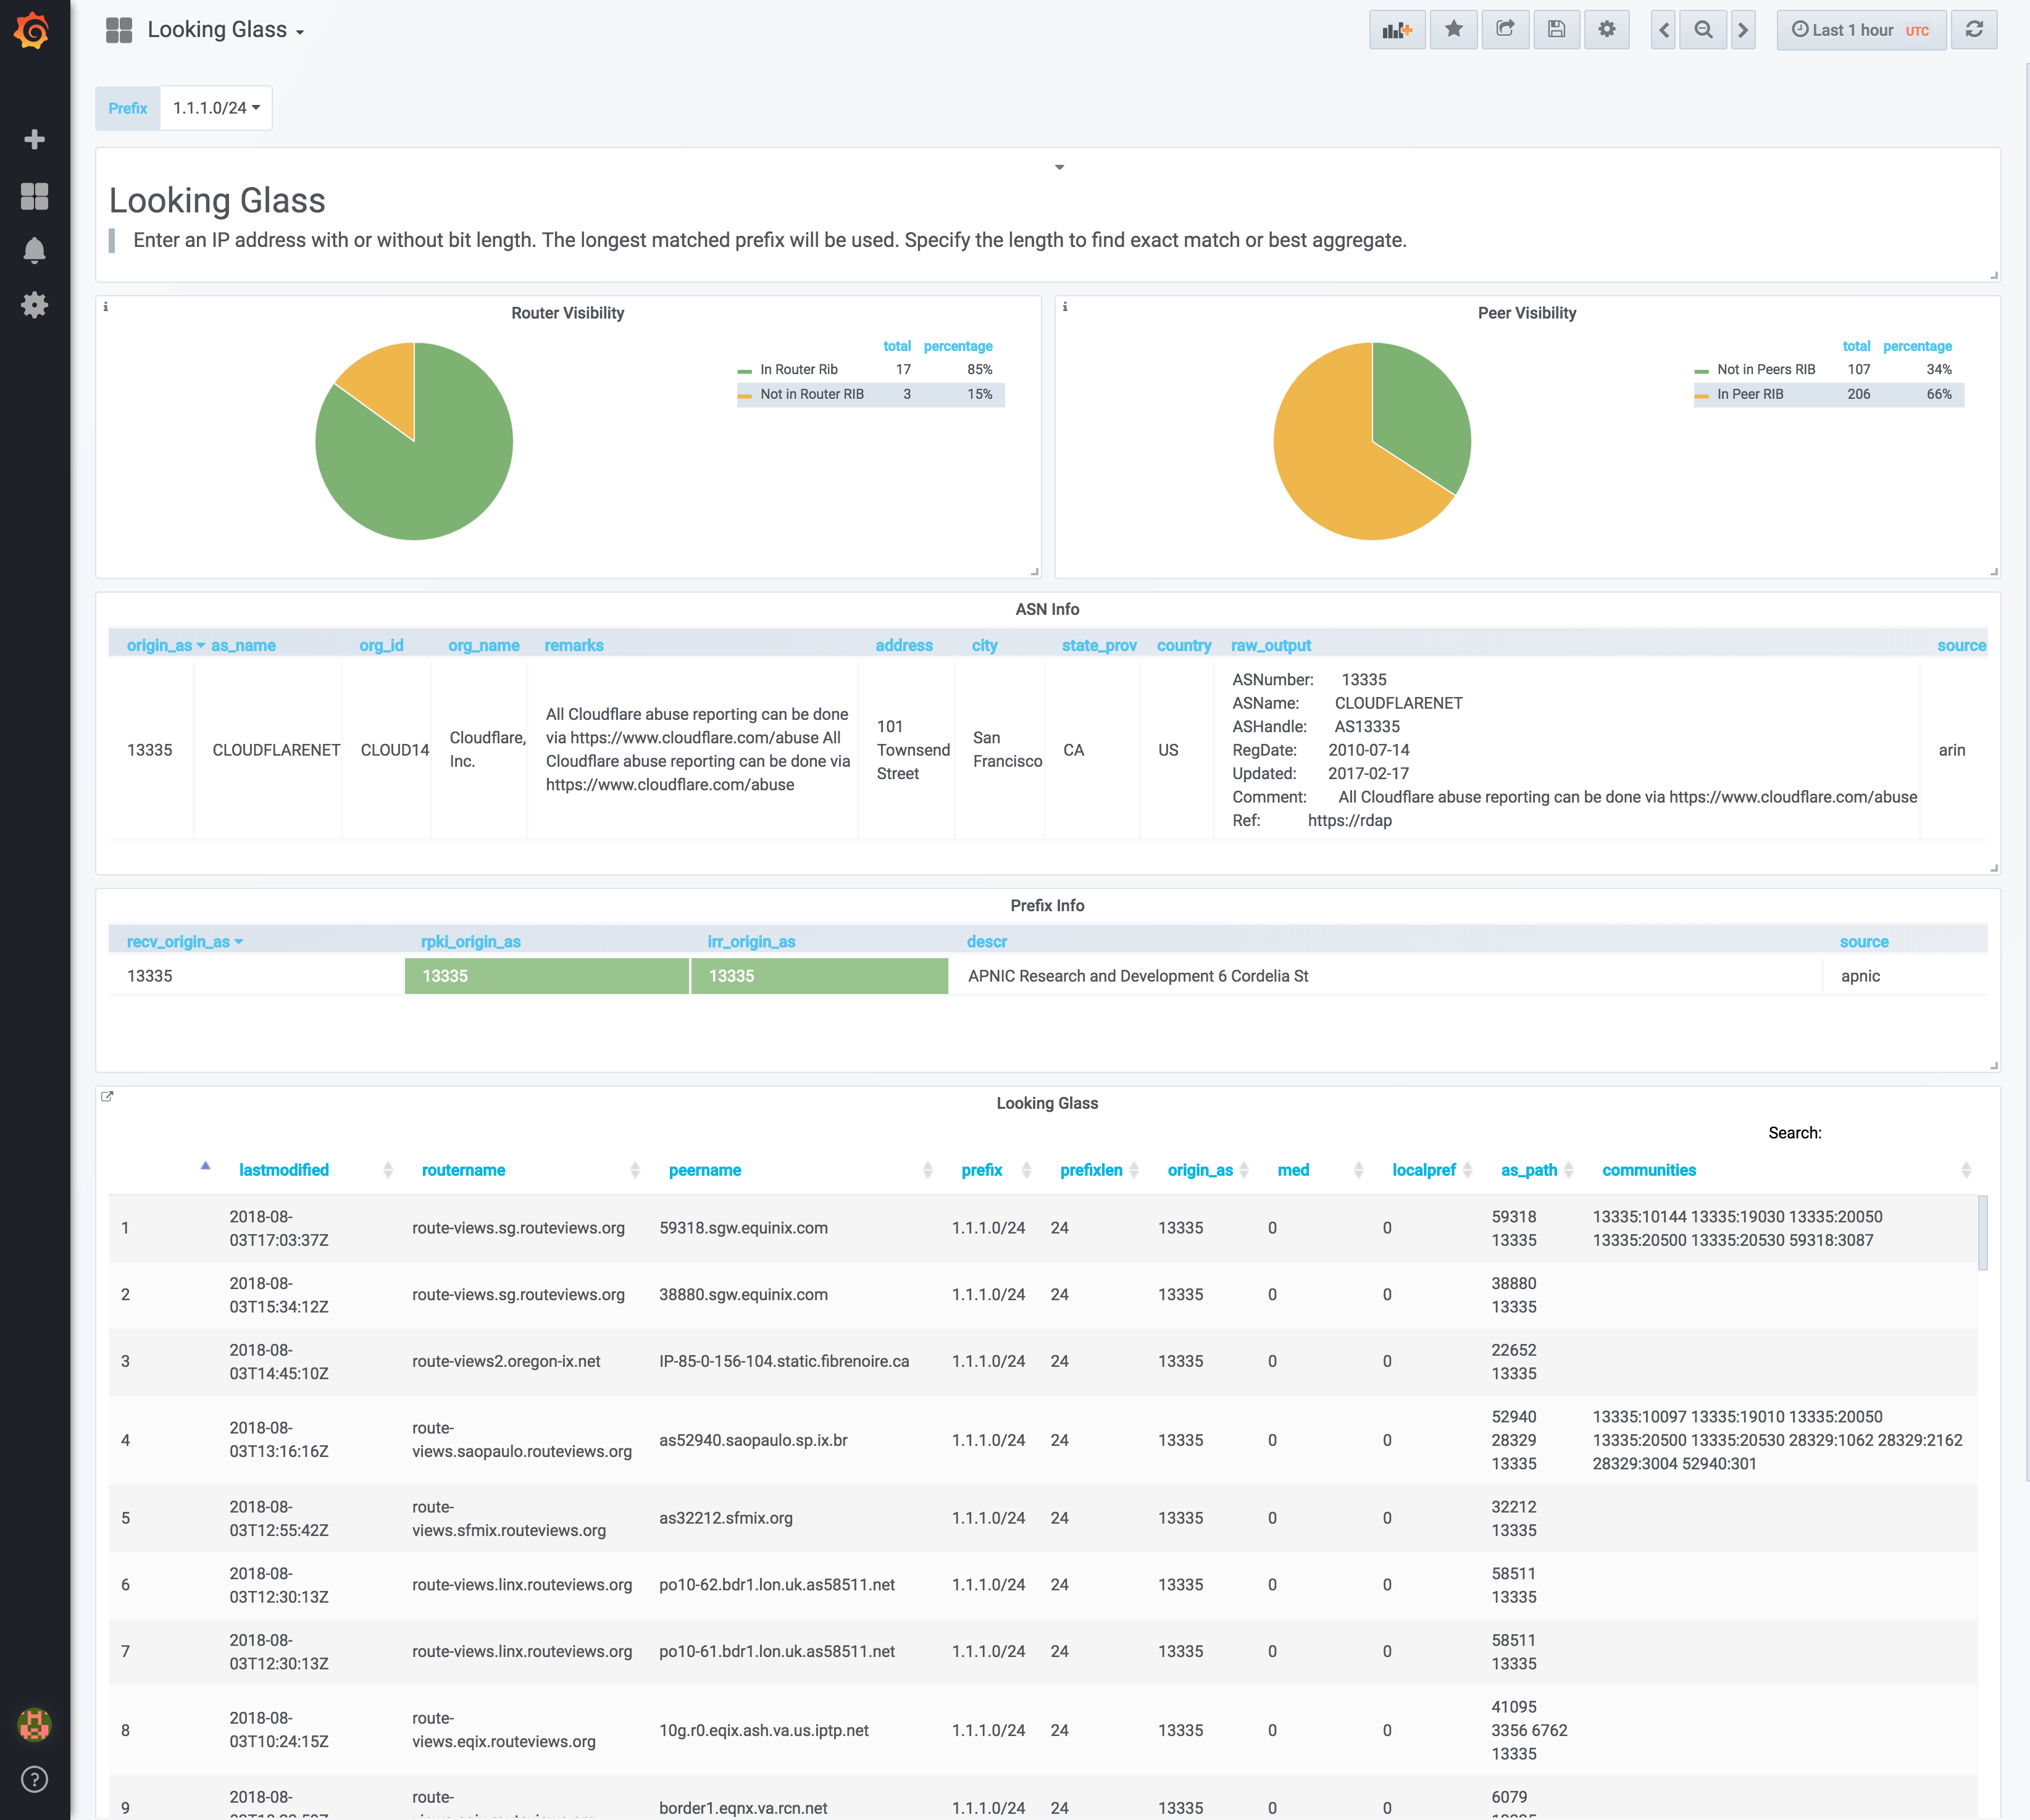This screenshot has height=1820, width=2030.
Task: Click the Share dashboard icon
Action: pos(1505,30)
